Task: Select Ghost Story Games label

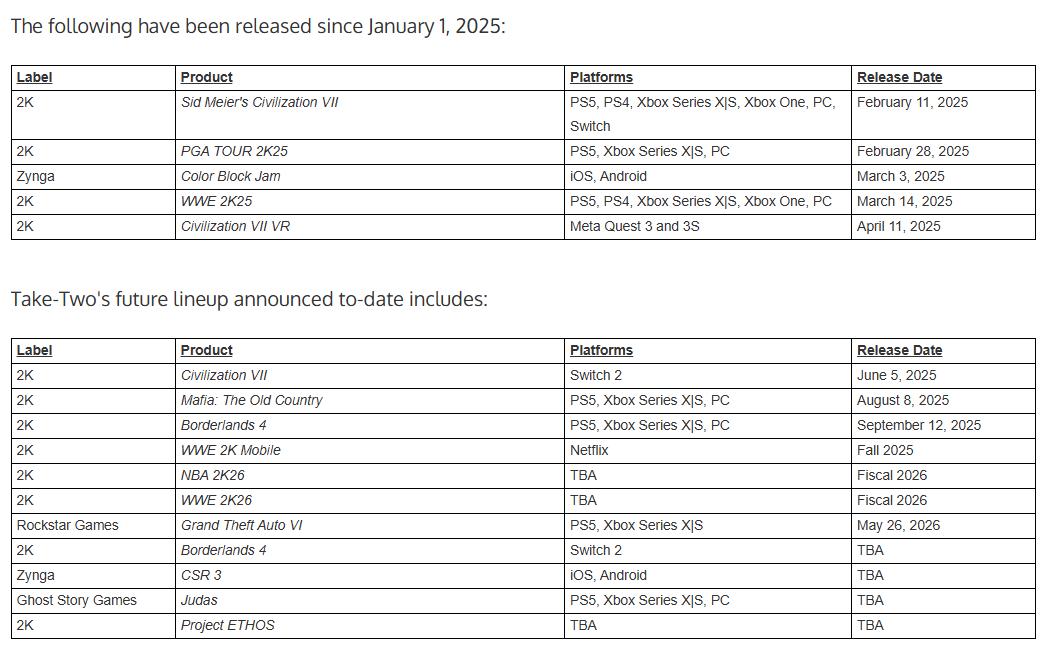Action: click(76, 600)
